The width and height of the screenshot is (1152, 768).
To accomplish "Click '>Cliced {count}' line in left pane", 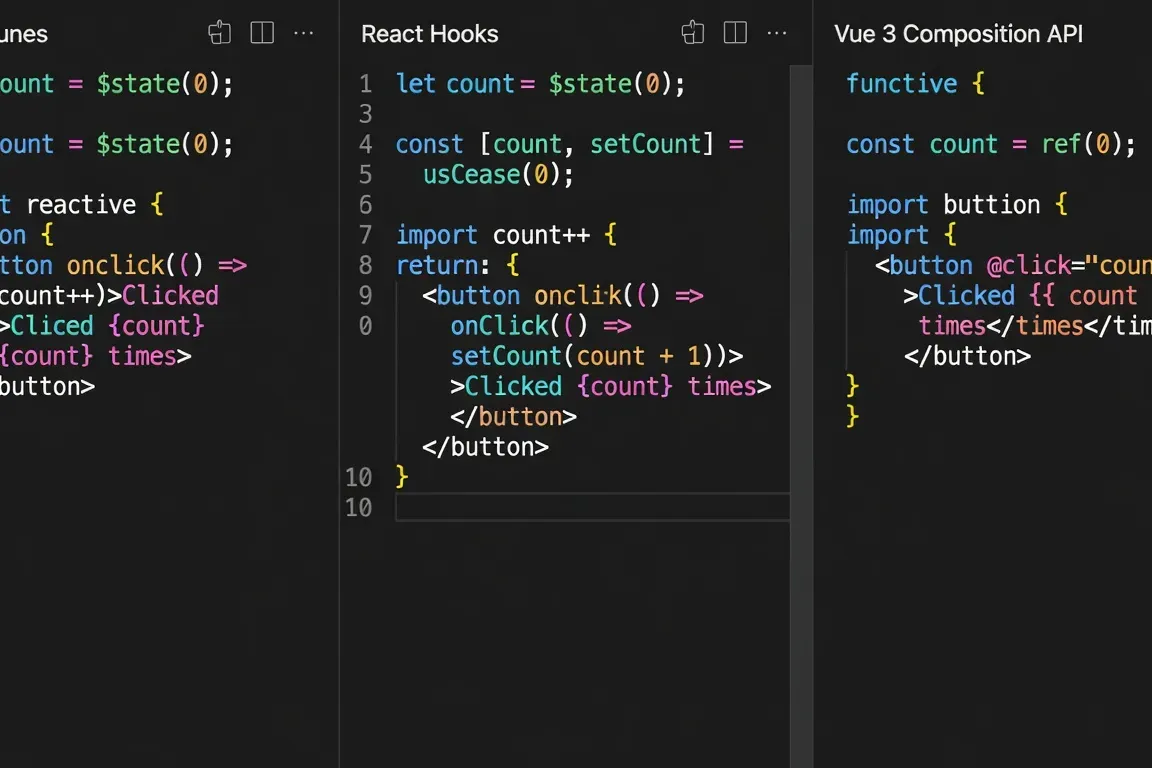I will click(x=102, y=326).
